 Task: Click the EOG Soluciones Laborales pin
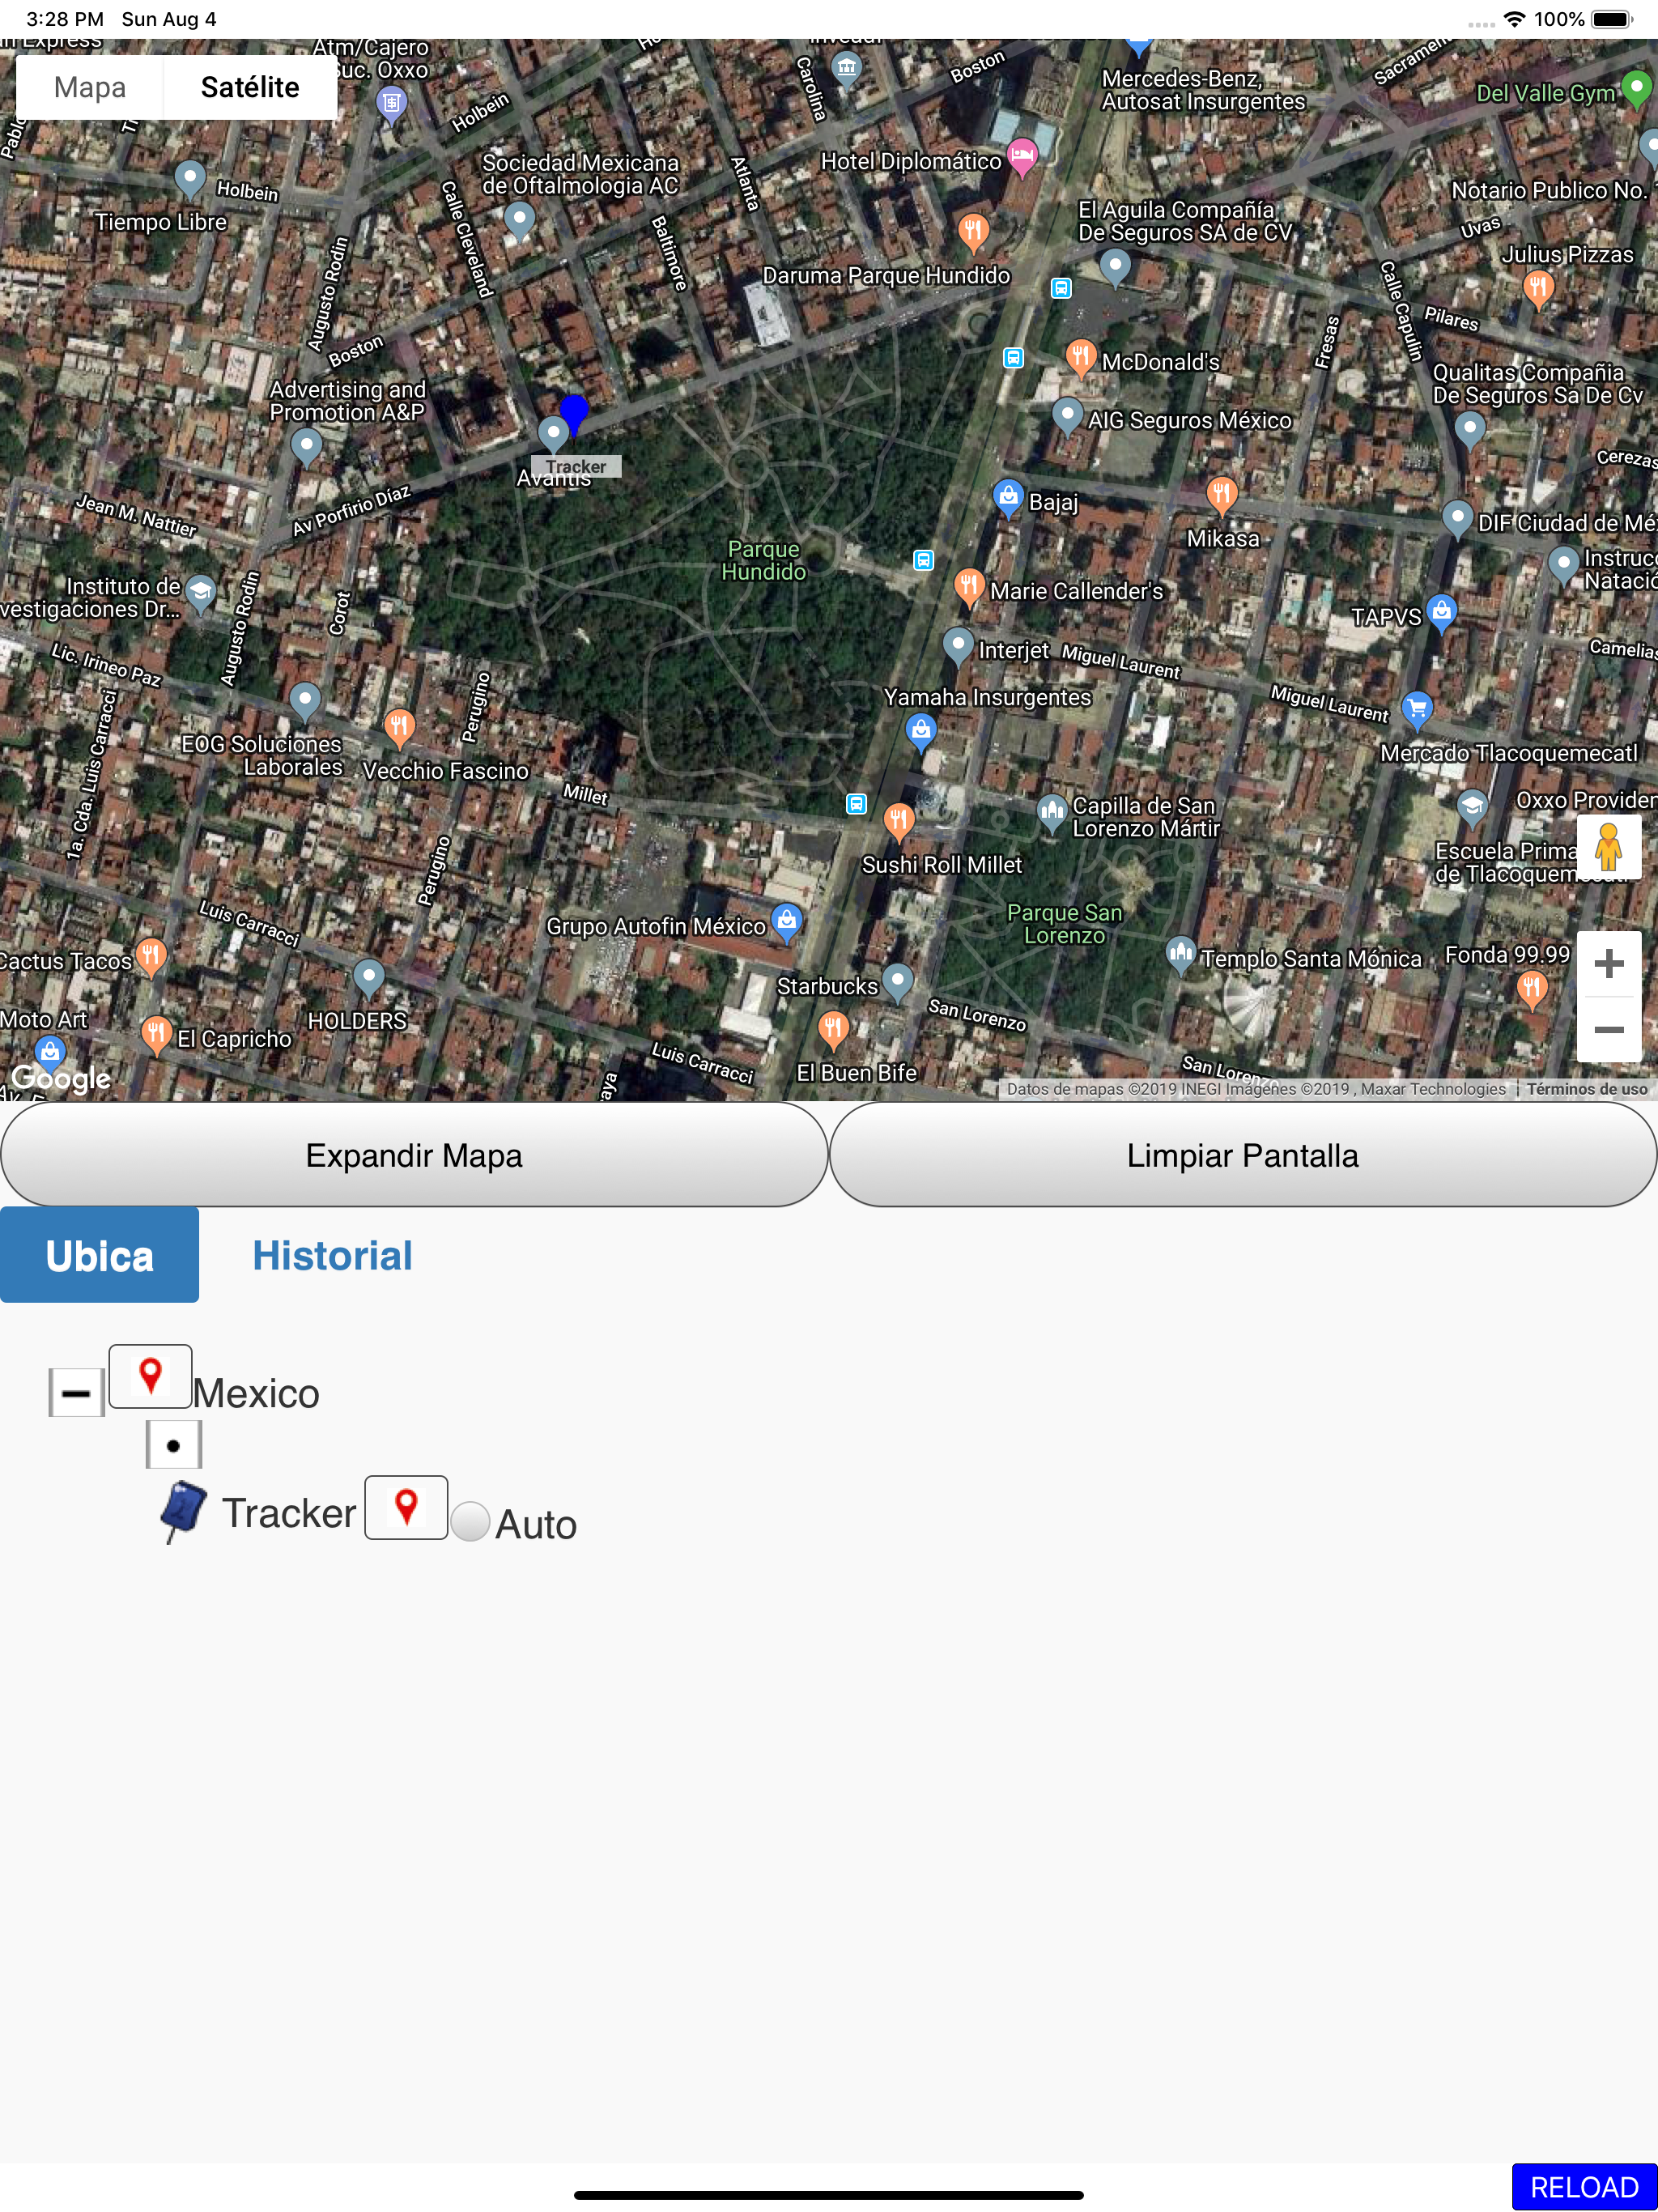305,700
